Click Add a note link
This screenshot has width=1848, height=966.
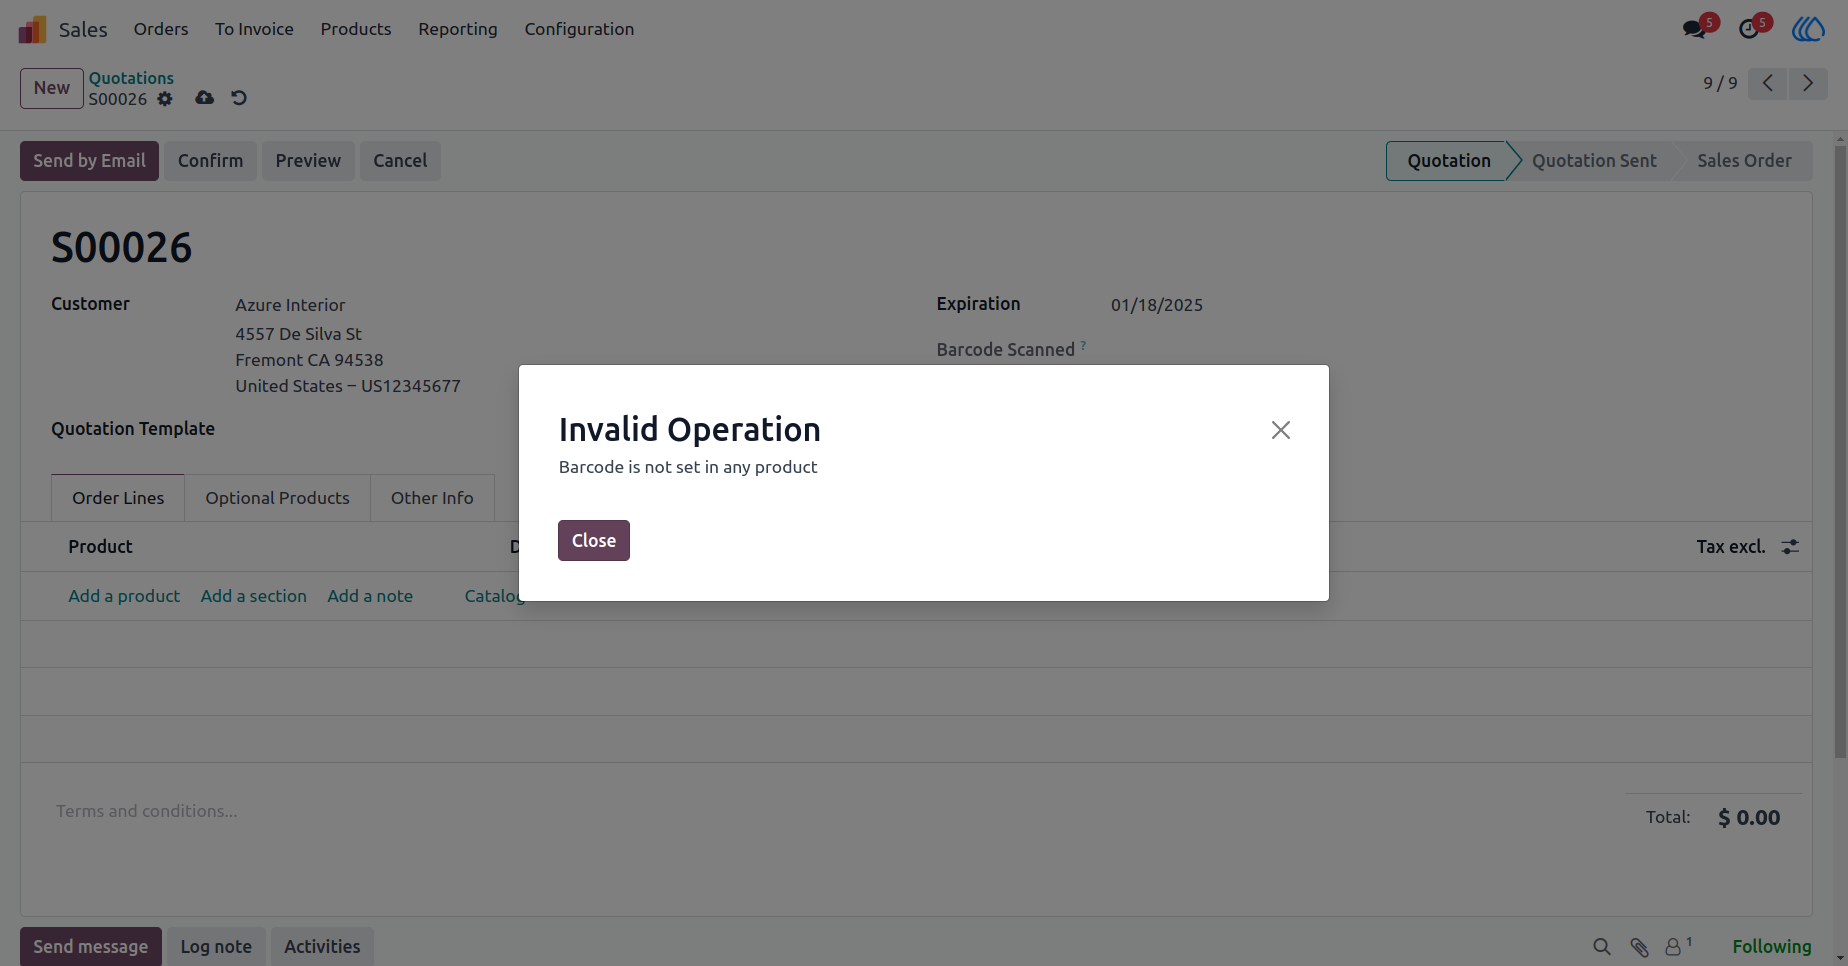click(370, 596)
